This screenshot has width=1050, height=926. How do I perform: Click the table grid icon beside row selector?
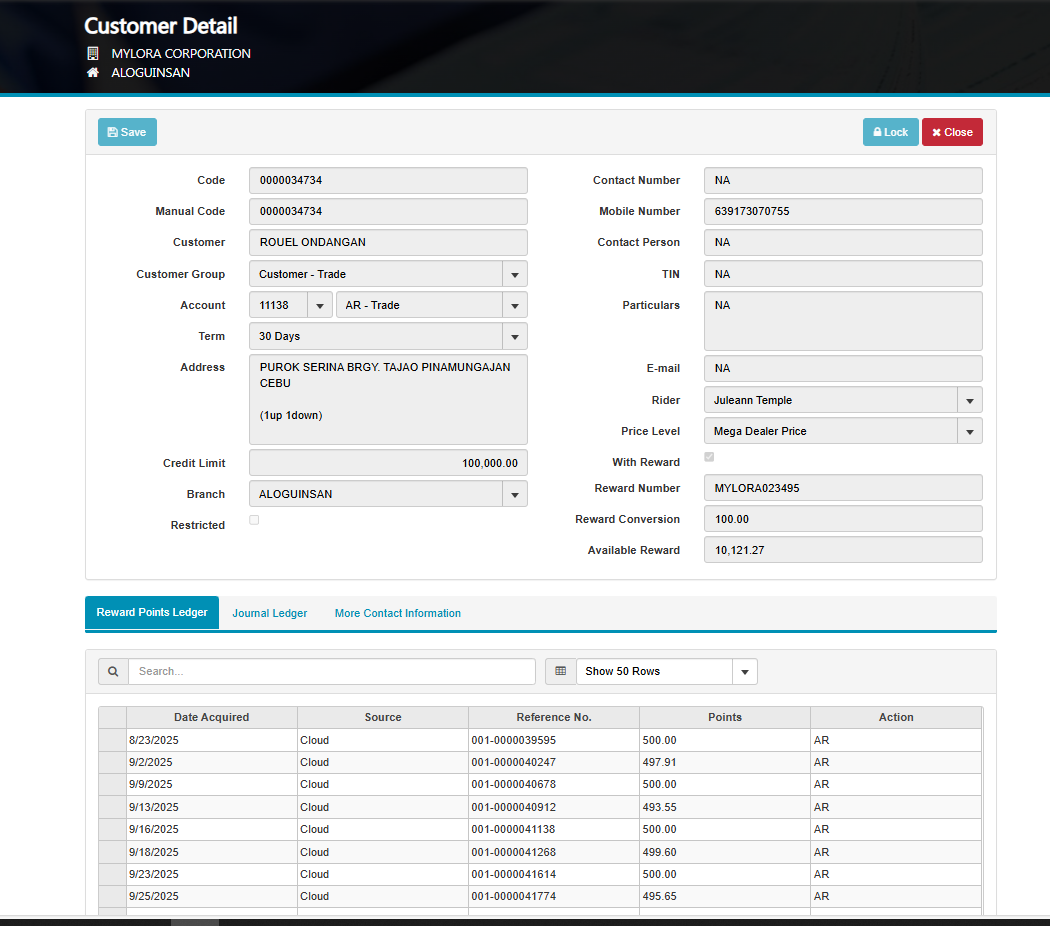560,672
